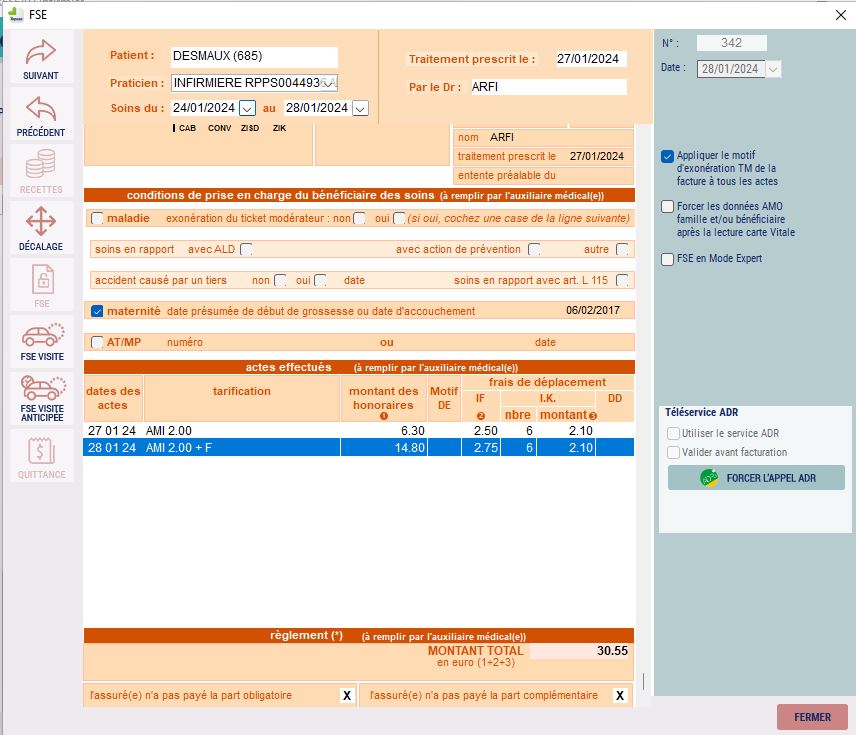Image resolution: width=856 pixels, height=735 pixels.
Task: Click 'Par le Dr' field ARFI
Action: pyautogui.click(x=549, y=87)
